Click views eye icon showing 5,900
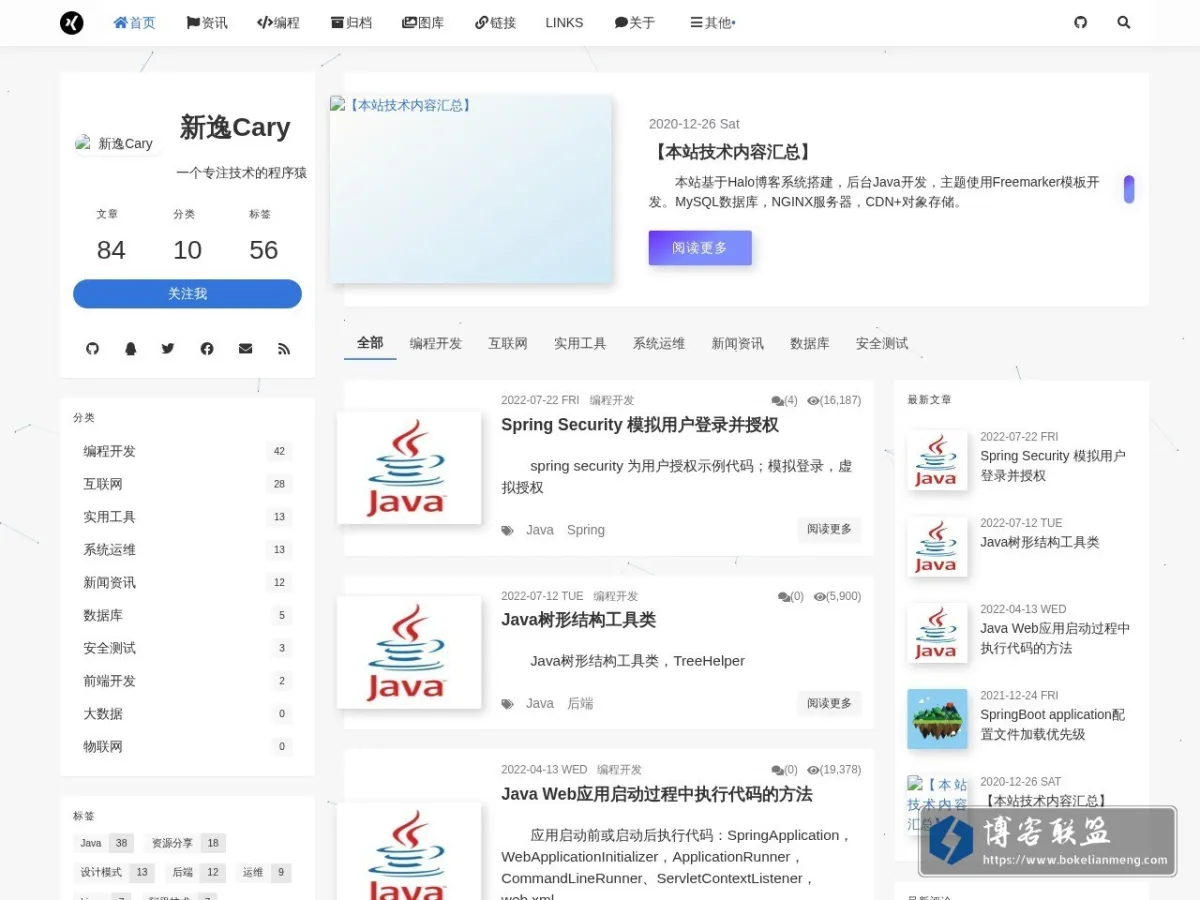 (820, 597)
